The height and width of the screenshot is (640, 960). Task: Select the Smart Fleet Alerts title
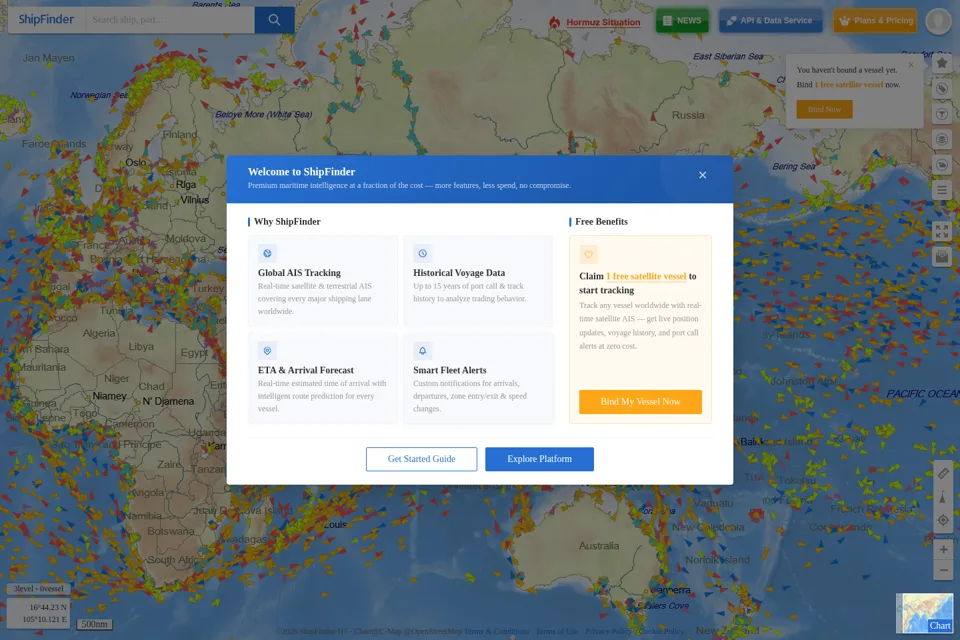pyautogui.click(x=450, y=370)
